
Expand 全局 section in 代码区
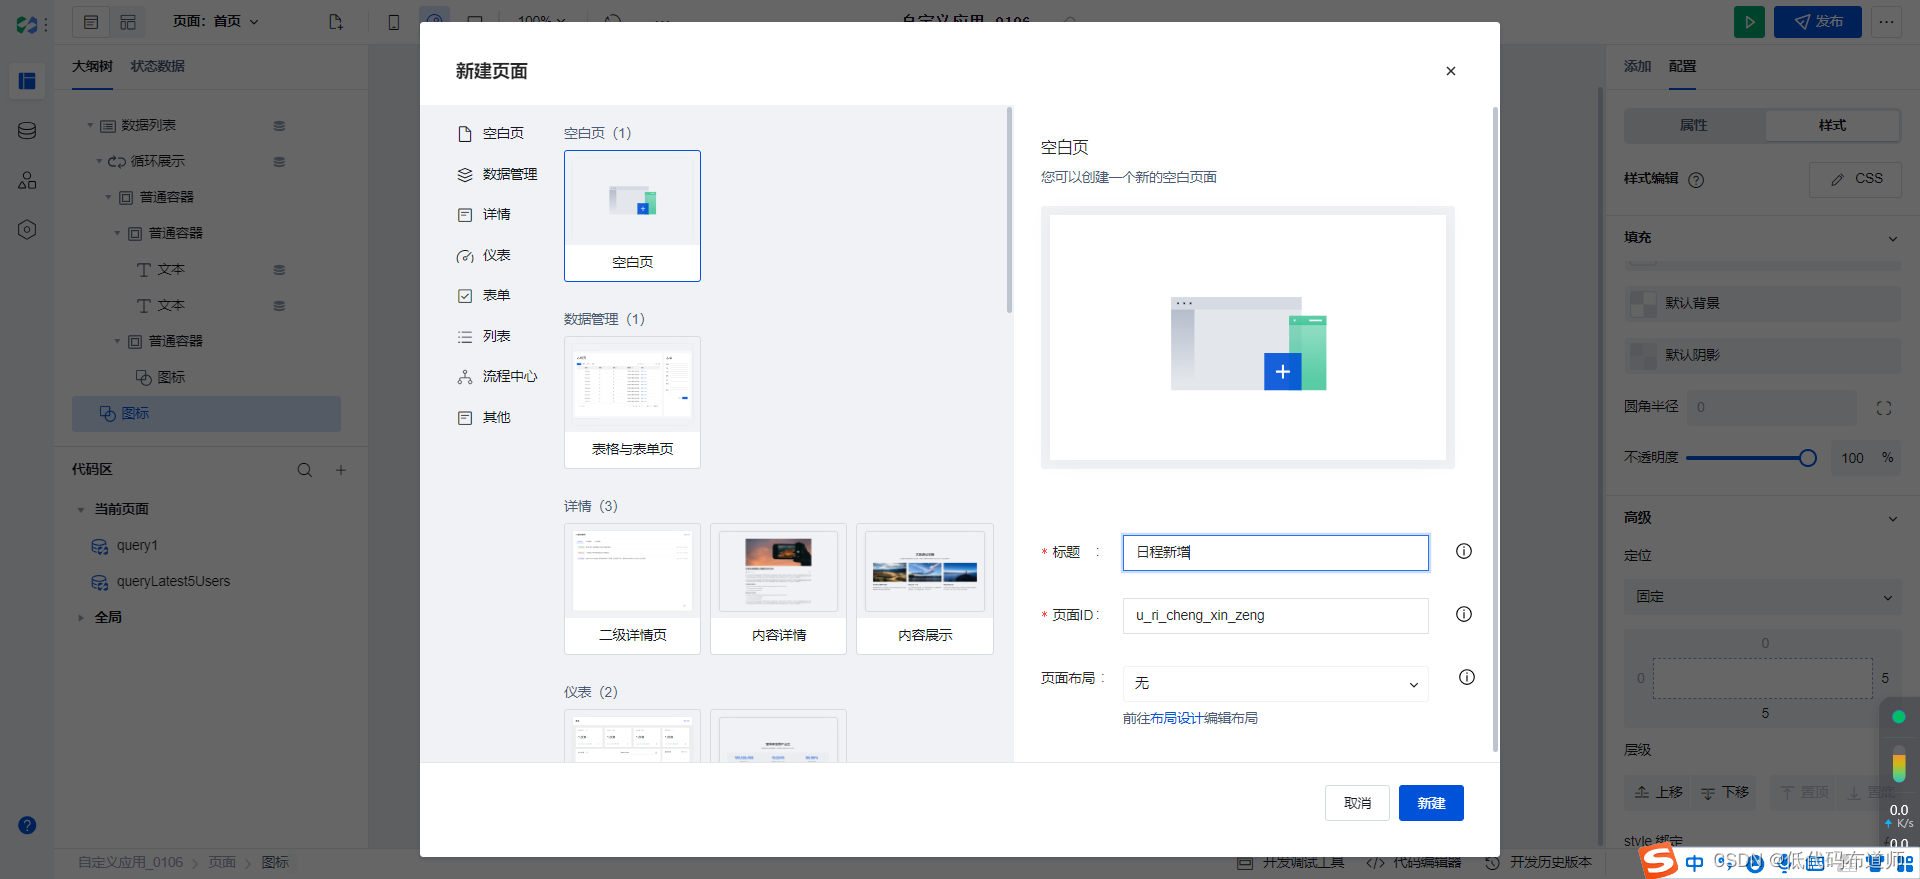coord(81,618)
